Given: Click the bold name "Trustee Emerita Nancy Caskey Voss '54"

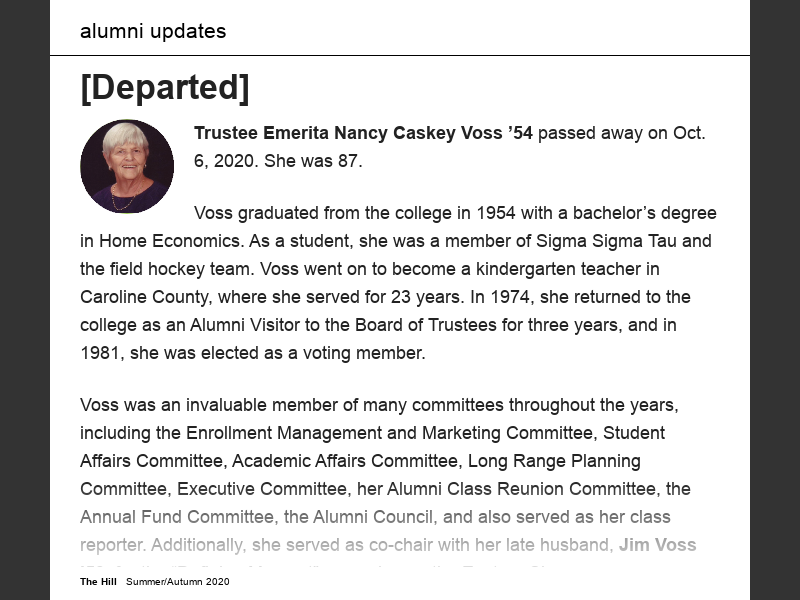Looking at the screenshot, I should click(x=363, y=133).
